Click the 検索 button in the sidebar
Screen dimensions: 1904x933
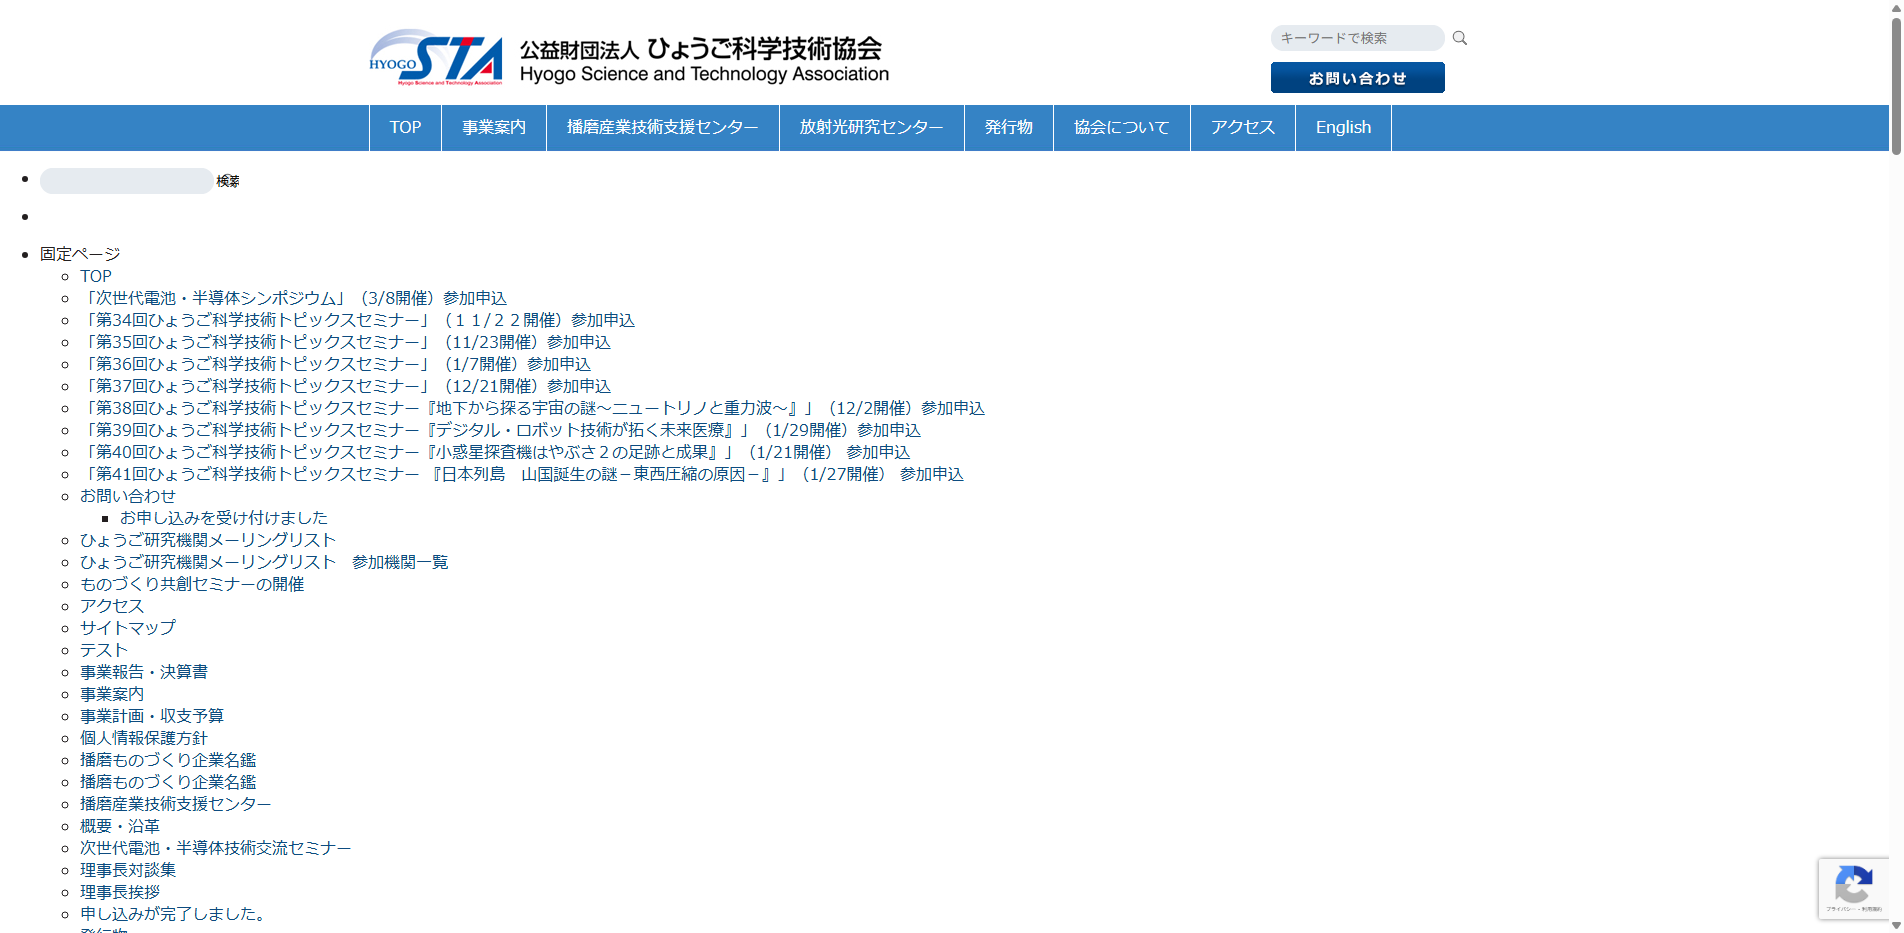226,181
